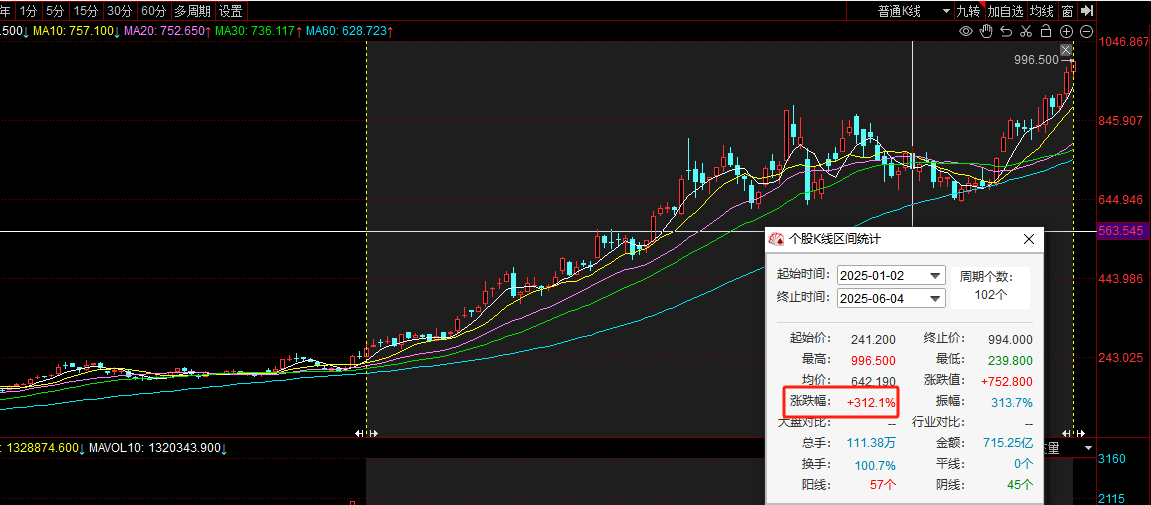Image resolution: width=1151 pixels, height=505 pixels.
Task: Switch to the 60分 period tab
Action: [153, 11]
